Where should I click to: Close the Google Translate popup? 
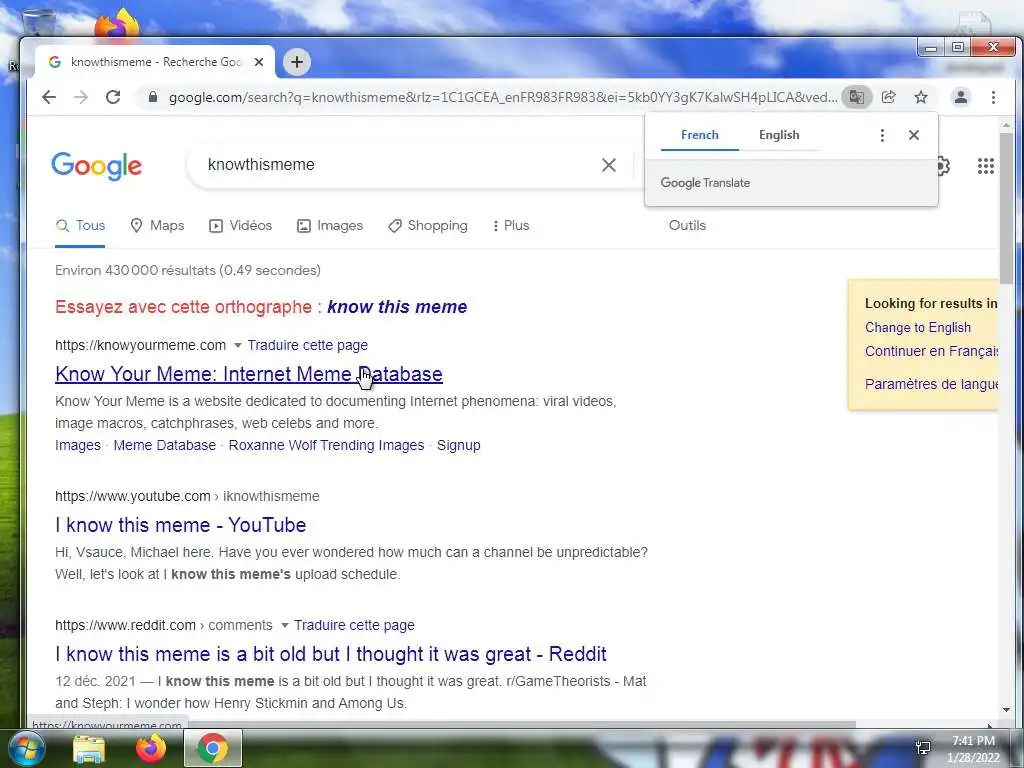pos(914,135)
